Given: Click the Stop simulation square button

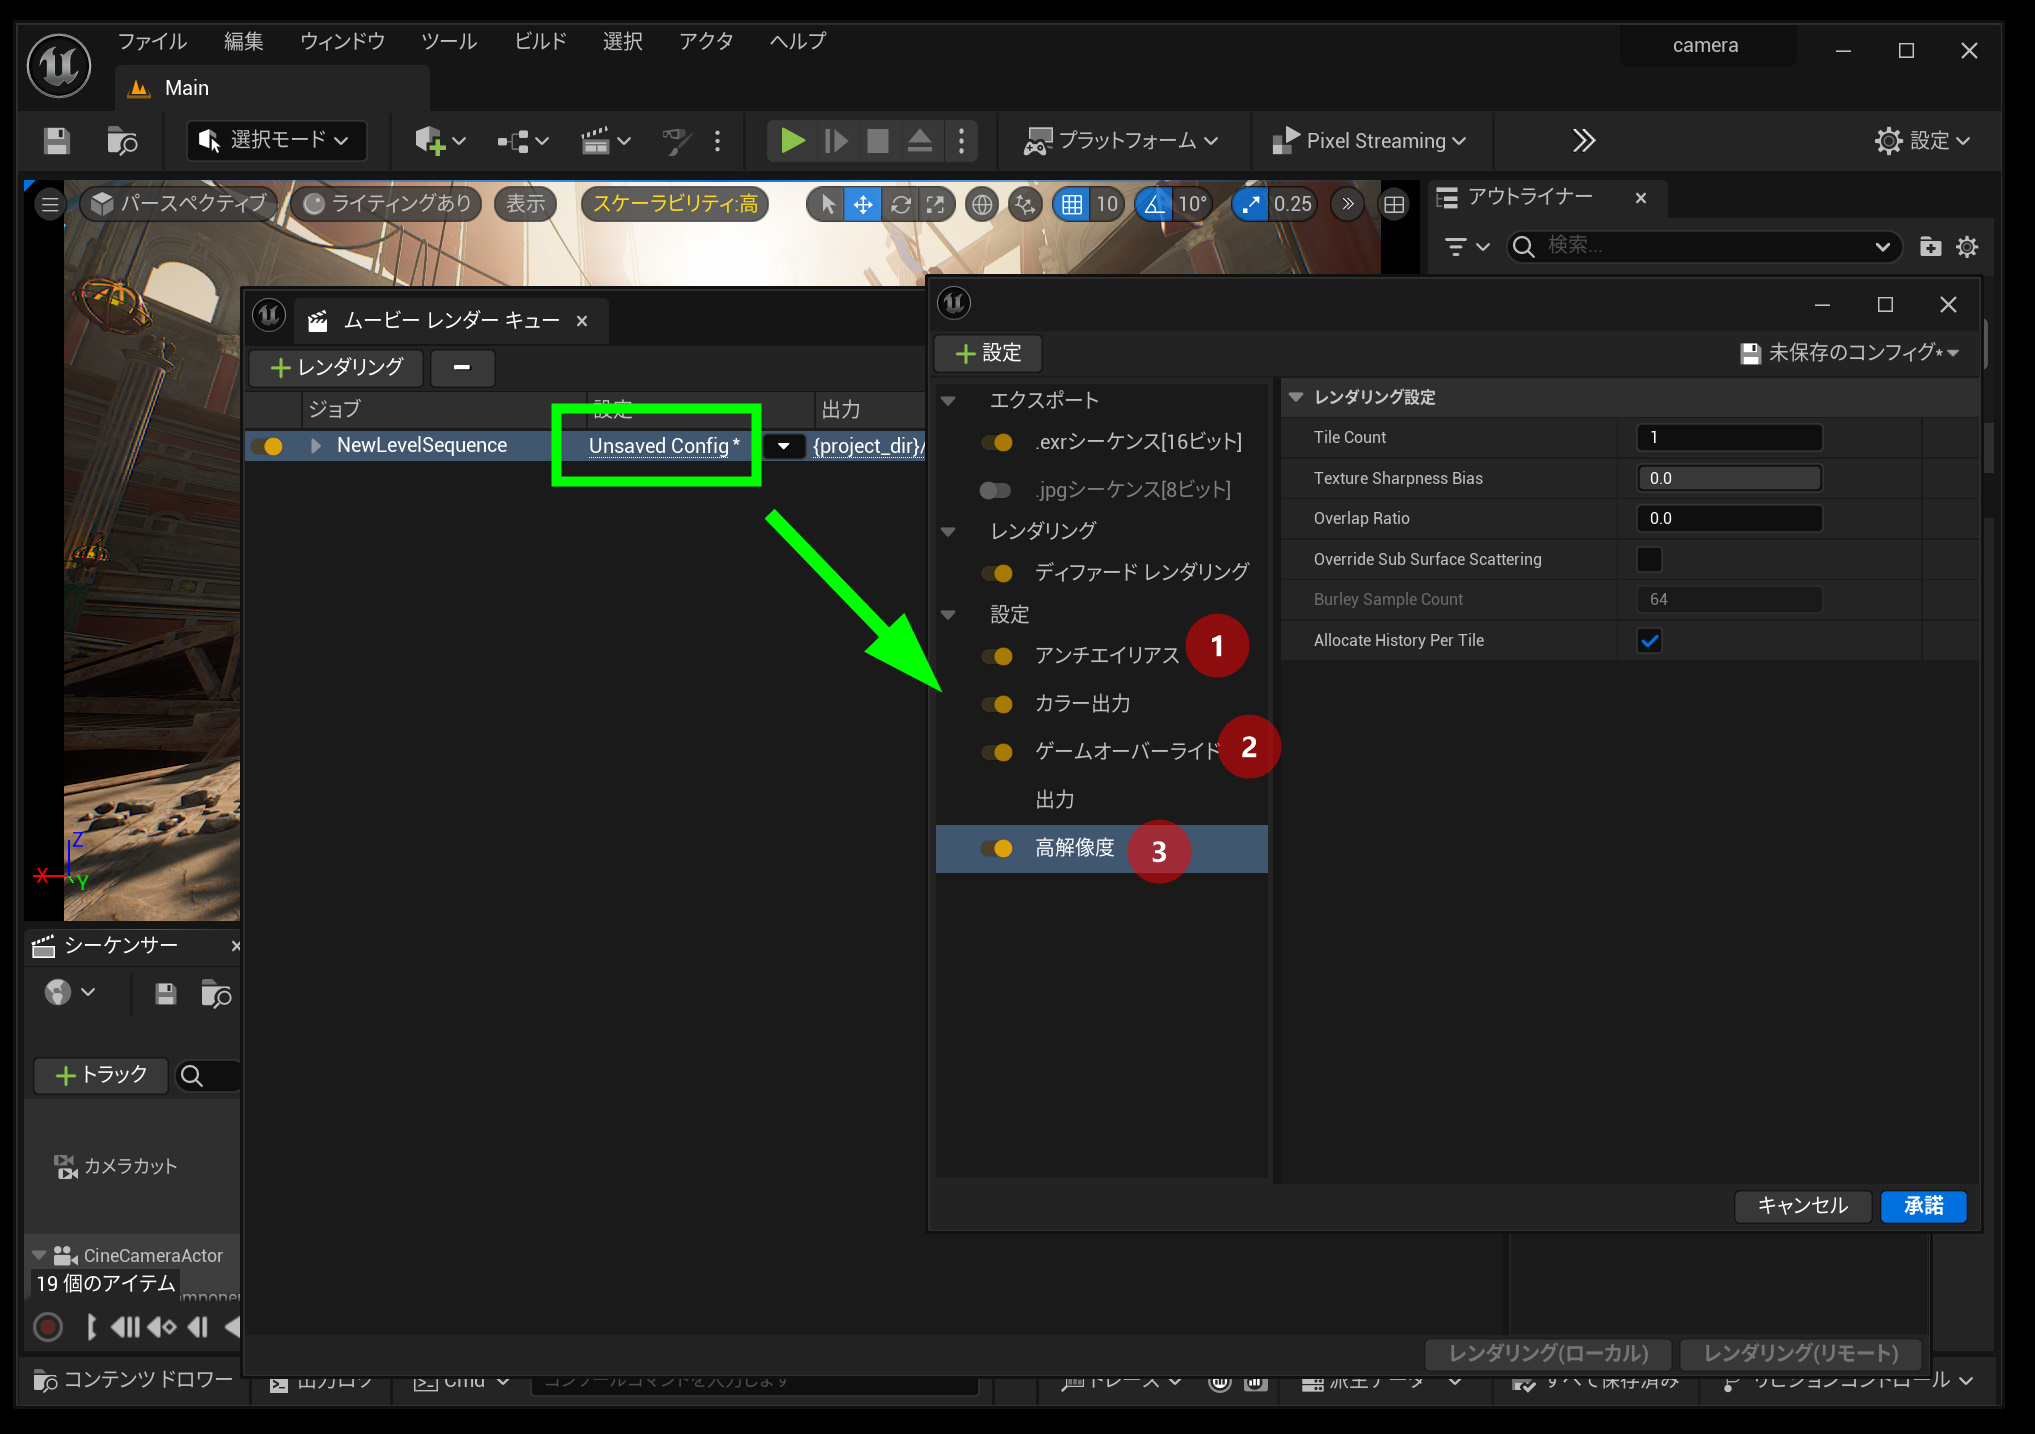Looking at the screenshot, I should [877, 141].
